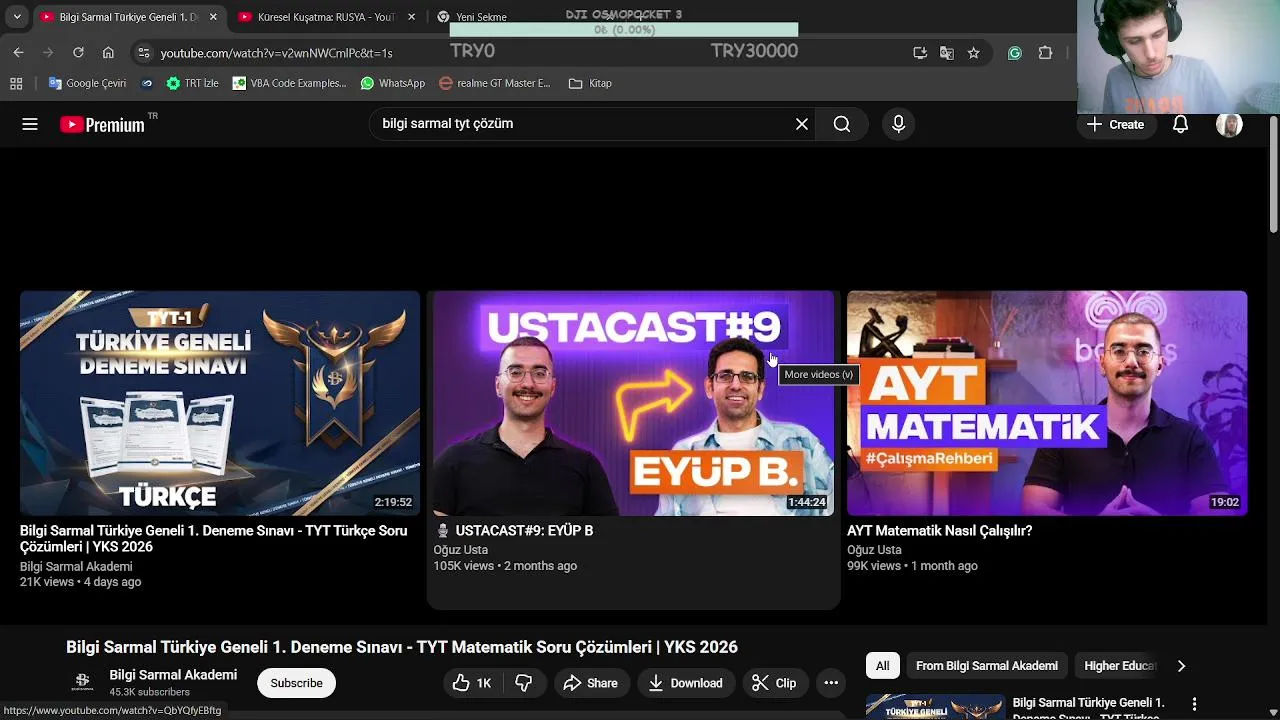The height and width of the screenshot is (720, 1280).
Task: Open Bilgi Sarmal Akademi channel beside Subscribe
Action: (173, 675)
